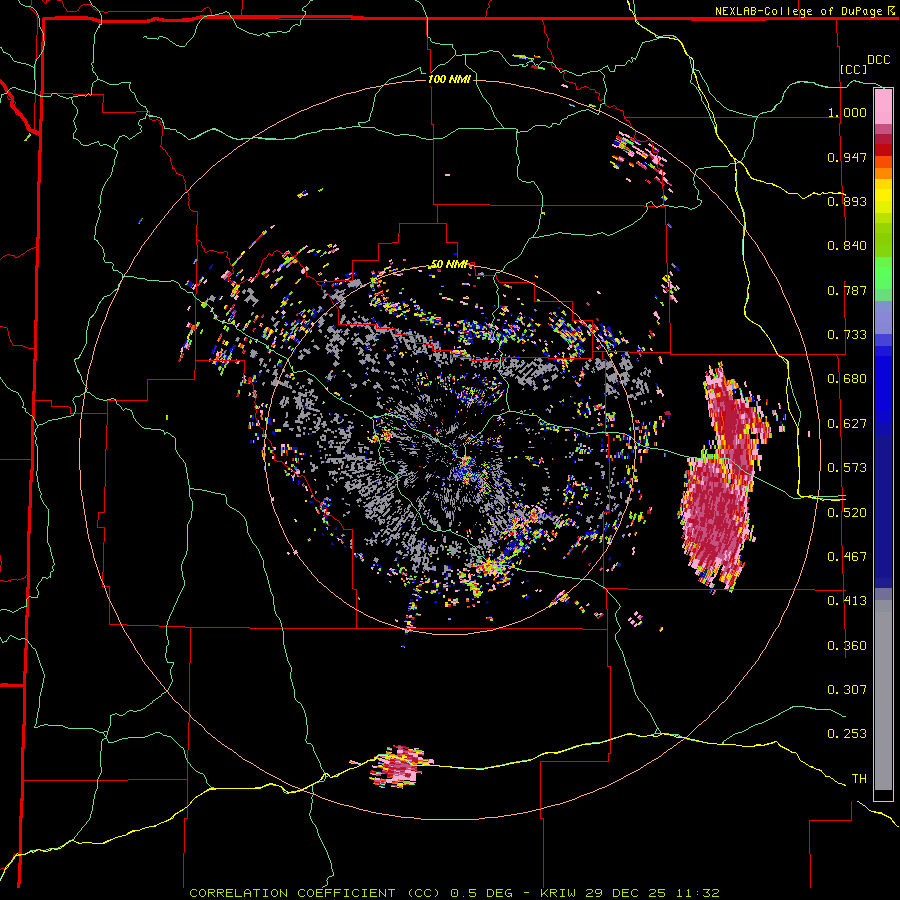The height and width of the screenshot is (900, 900).
Task: Click the 0.253 legend value
Action: tap(847, 734)
